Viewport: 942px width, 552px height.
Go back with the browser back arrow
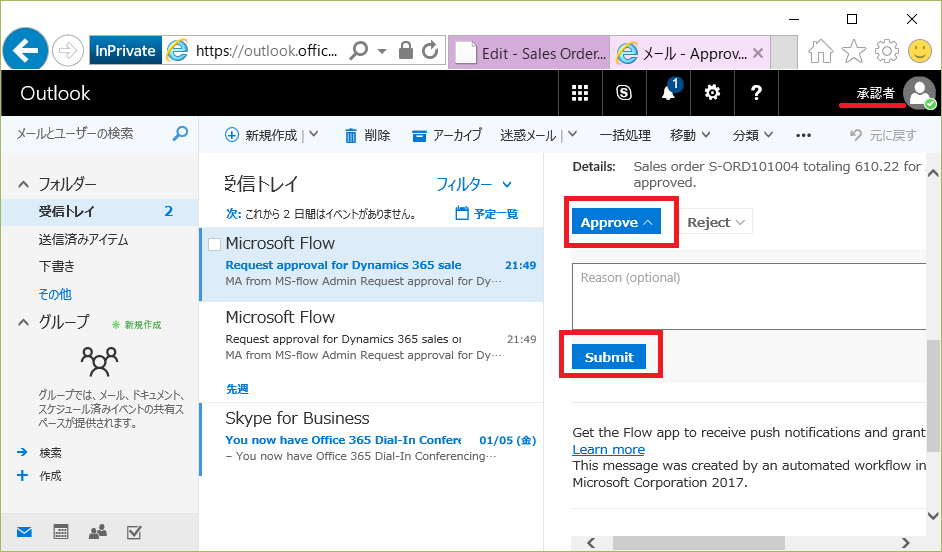(25, 50)
